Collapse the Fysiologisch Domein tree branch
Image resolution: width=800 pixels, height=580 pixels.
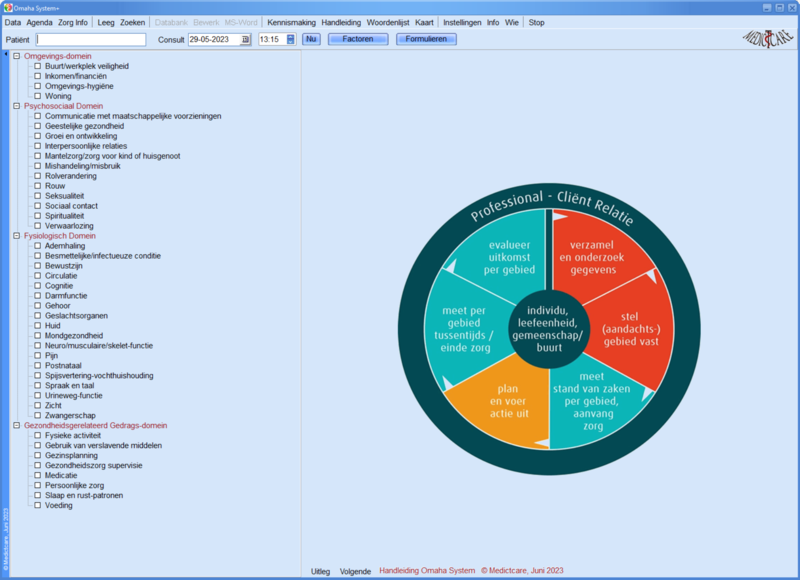coord(17,236)
